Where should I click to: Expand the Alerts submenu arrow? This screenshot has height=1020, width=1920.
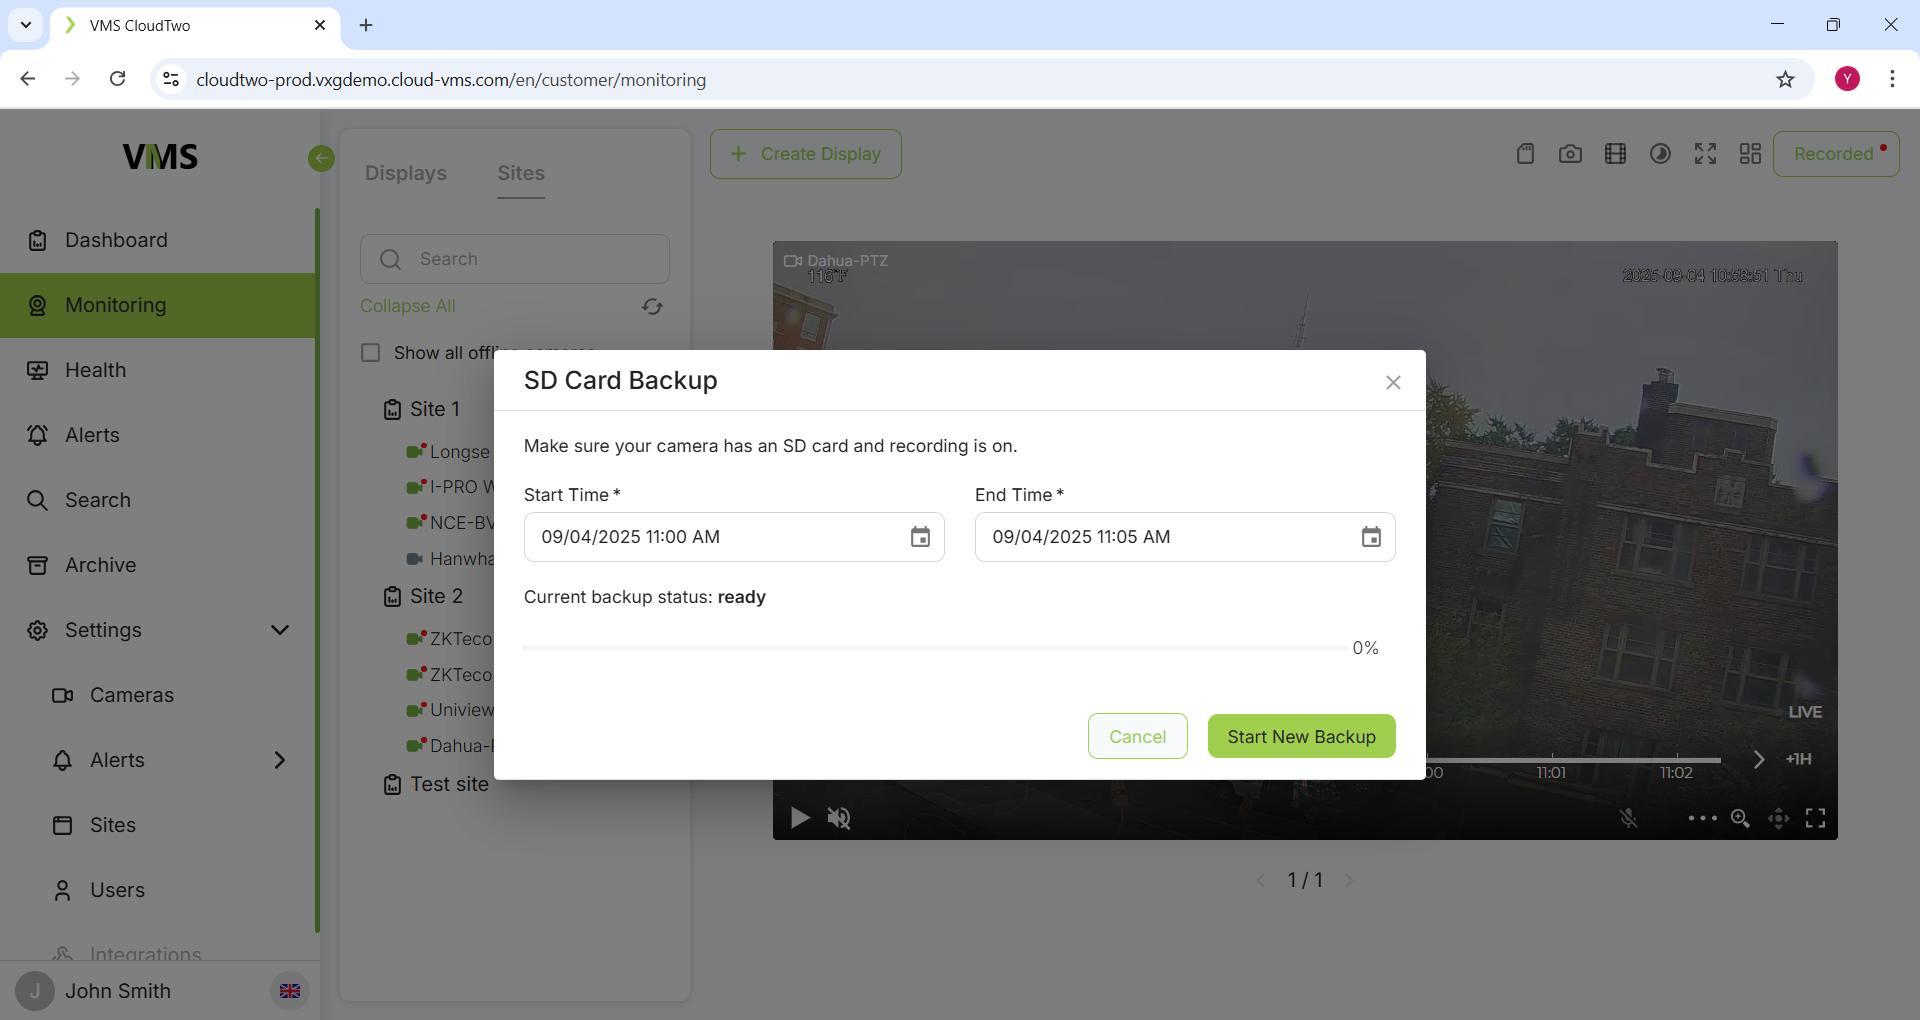pos(280,760)
